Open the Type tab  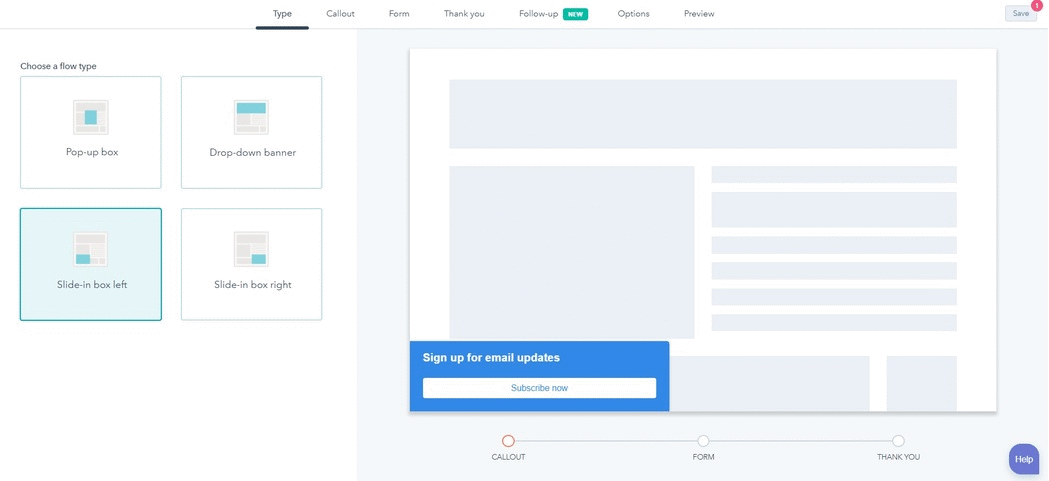point(282,13)
